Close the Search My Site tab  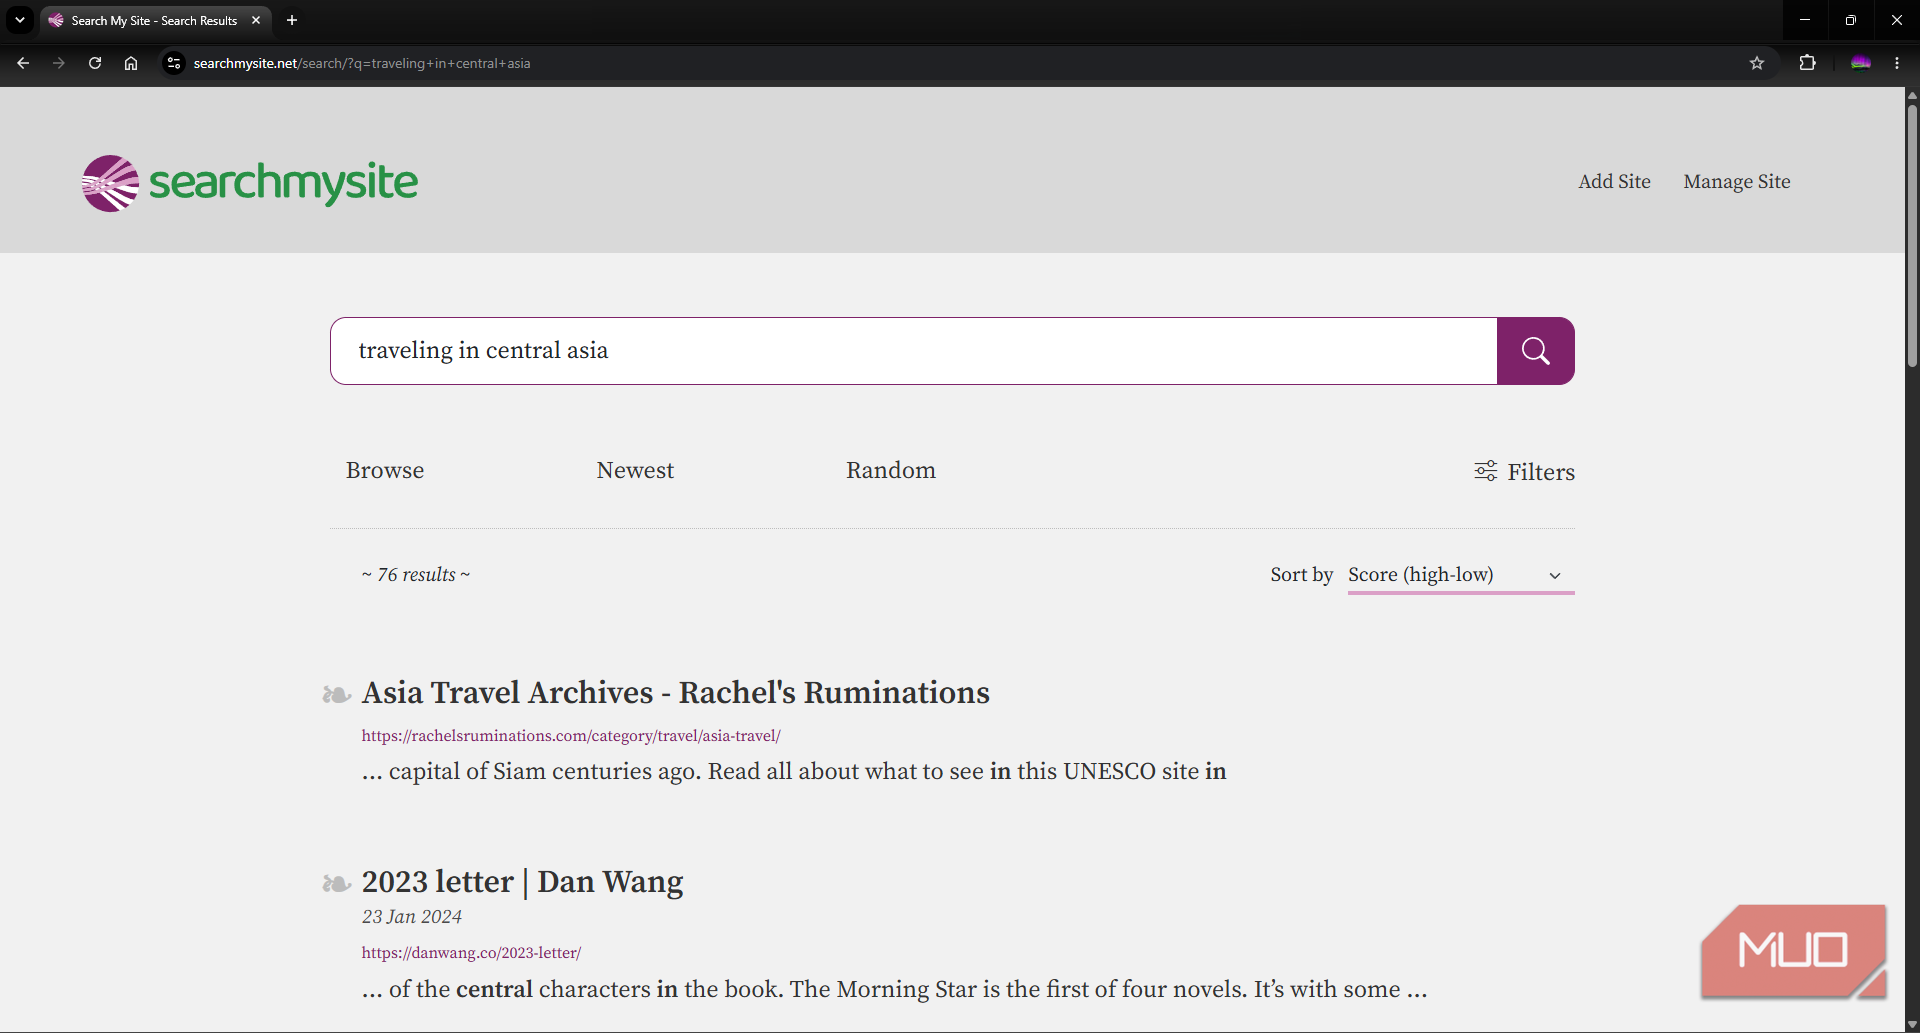(256, 20)
